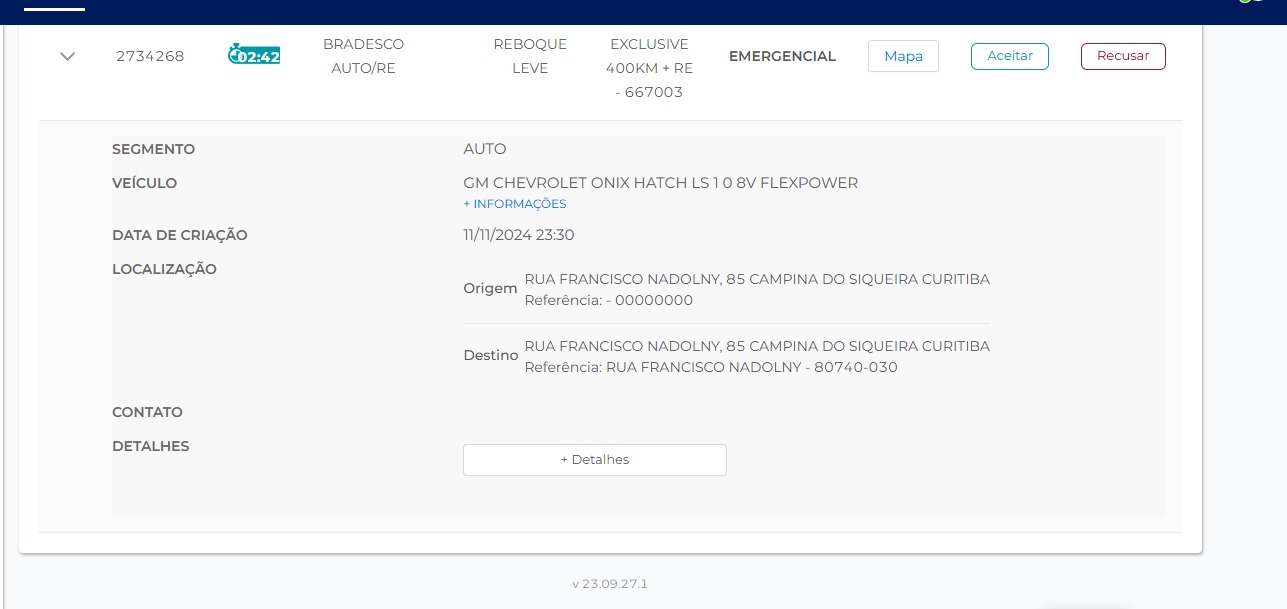
Task: Click the CONTATO label
Action: point(148,412)
